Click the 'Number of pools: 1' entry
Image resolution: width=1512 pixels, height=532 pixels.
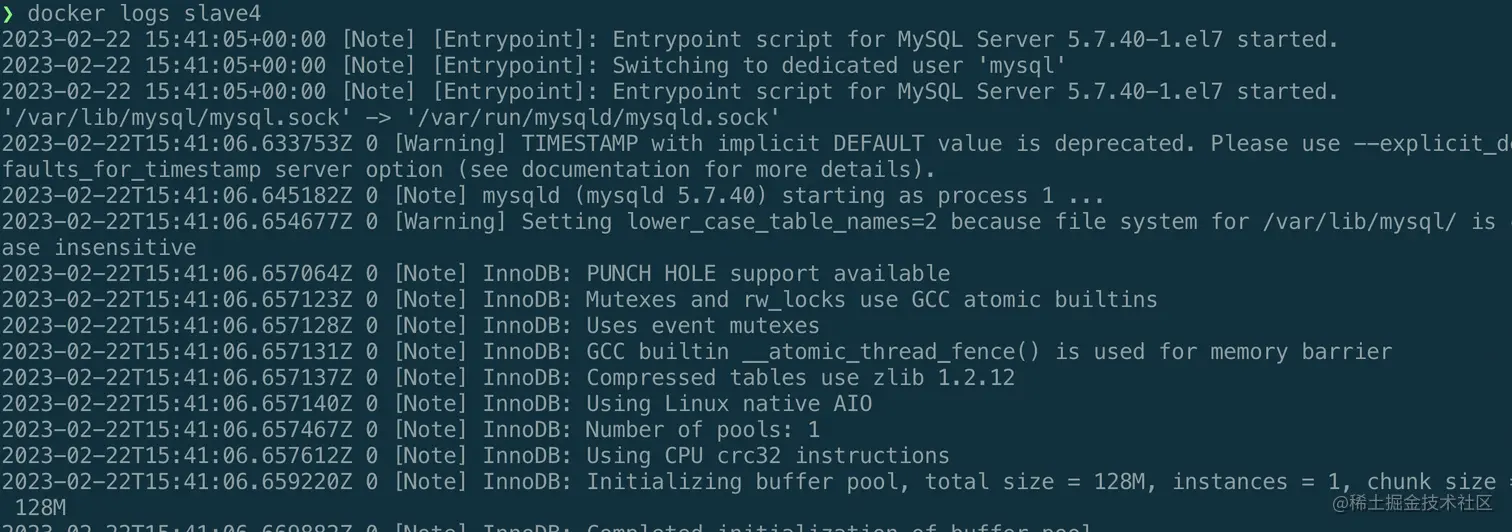(702, 430)
